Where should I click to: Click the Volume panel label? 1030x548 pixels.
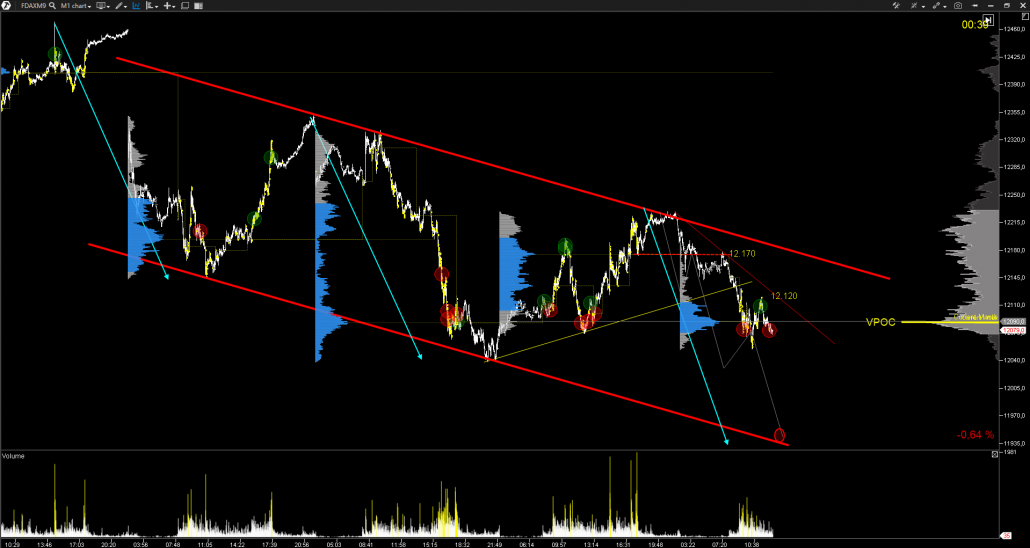pyautogui.click(x=13, y=455)
